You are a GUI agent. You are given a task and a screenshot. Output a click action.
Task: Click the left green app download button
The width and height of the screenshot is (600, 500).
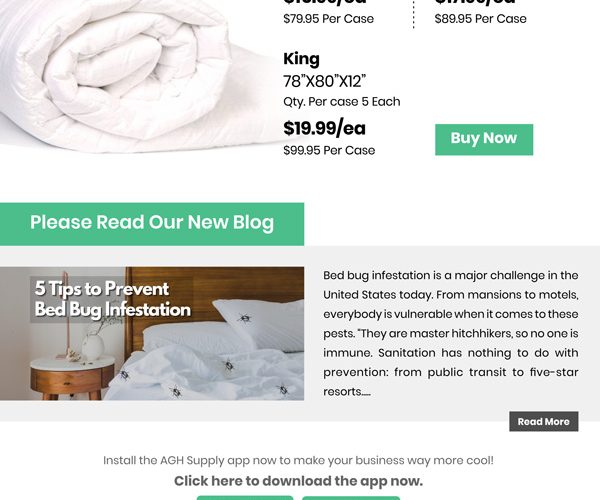(x=245, y=498)
